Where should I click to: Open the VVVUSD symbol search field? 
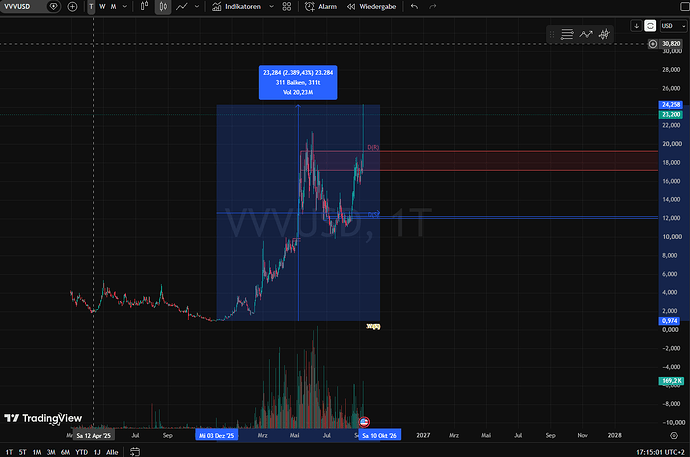pos(18,7)
